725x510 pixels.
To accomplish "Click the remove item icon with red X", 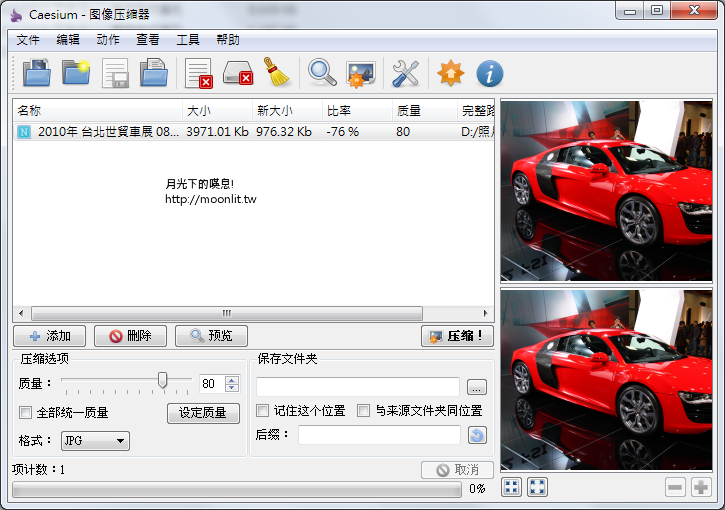I will [x=198, y=73].
